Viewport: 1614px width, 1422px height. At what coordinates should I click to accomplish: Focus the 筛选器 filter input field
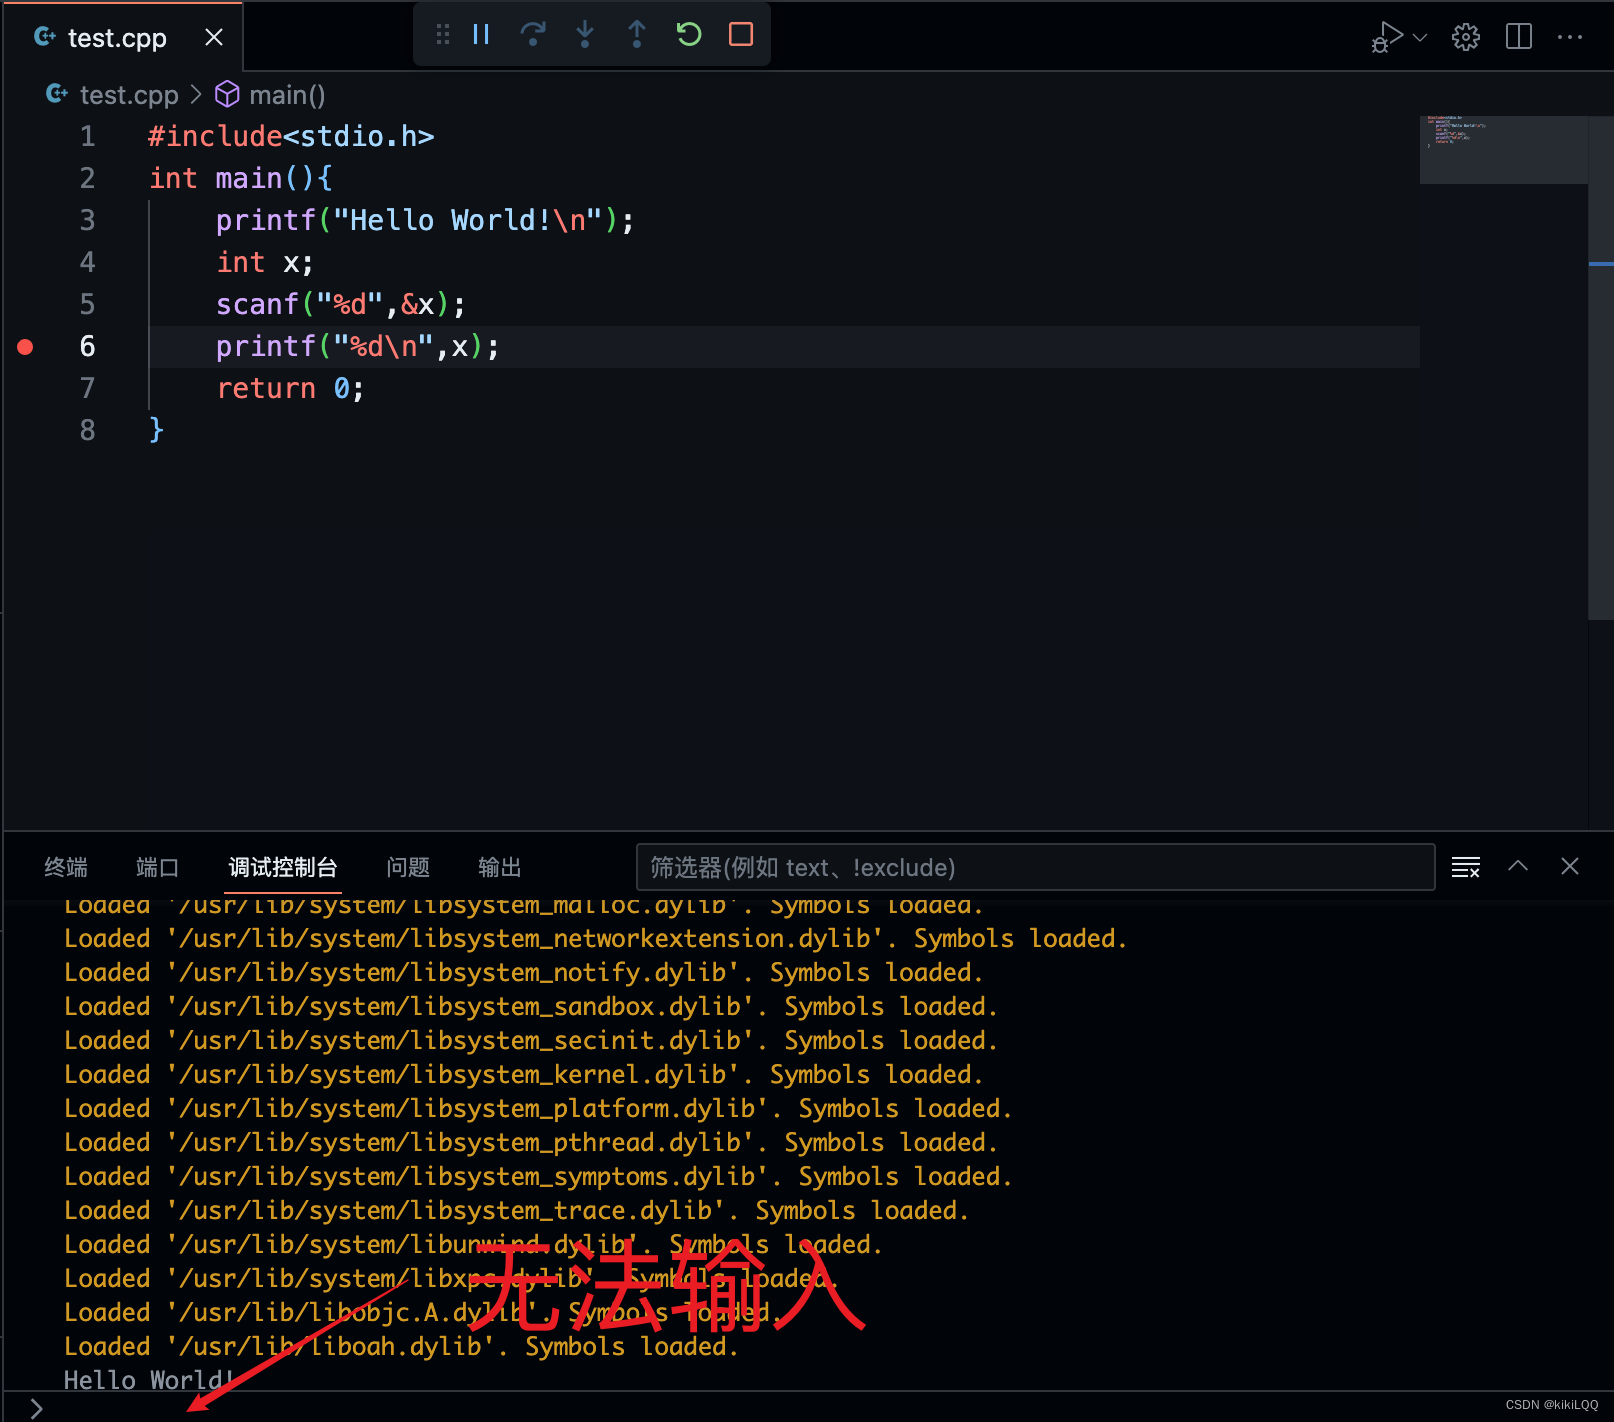coord(1035,867)
